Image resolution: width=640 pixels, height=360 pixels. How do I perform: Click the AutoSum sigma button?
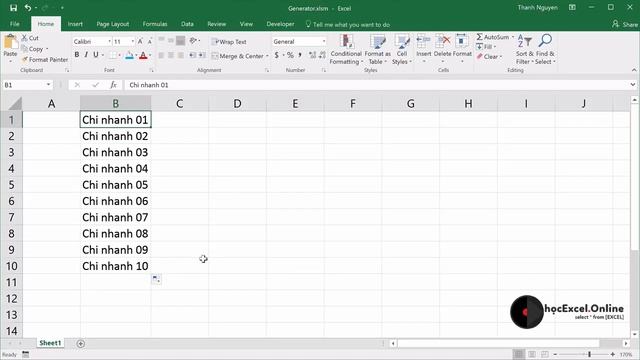pos(493,37)
